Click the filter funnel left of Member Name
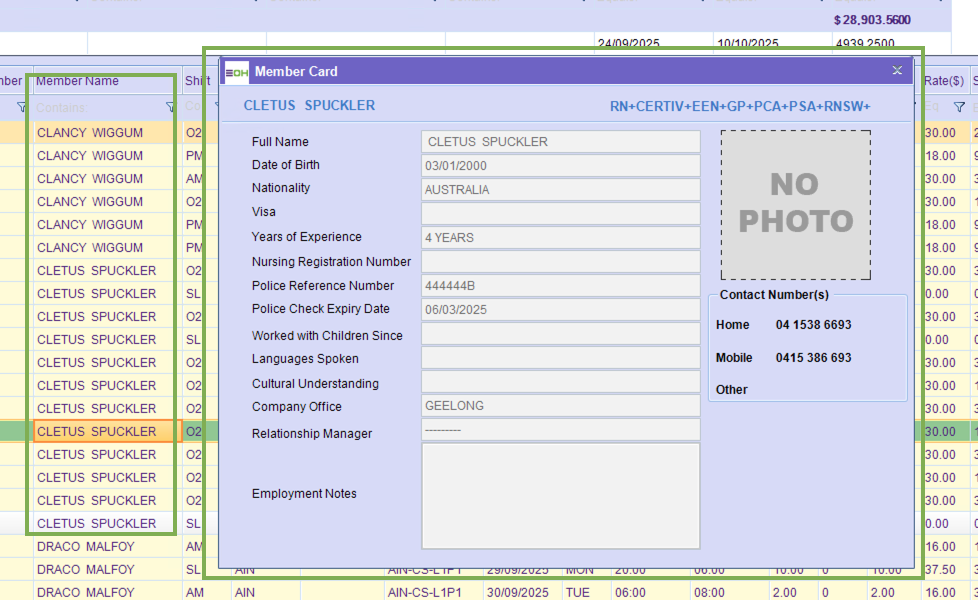 [21, 107]
